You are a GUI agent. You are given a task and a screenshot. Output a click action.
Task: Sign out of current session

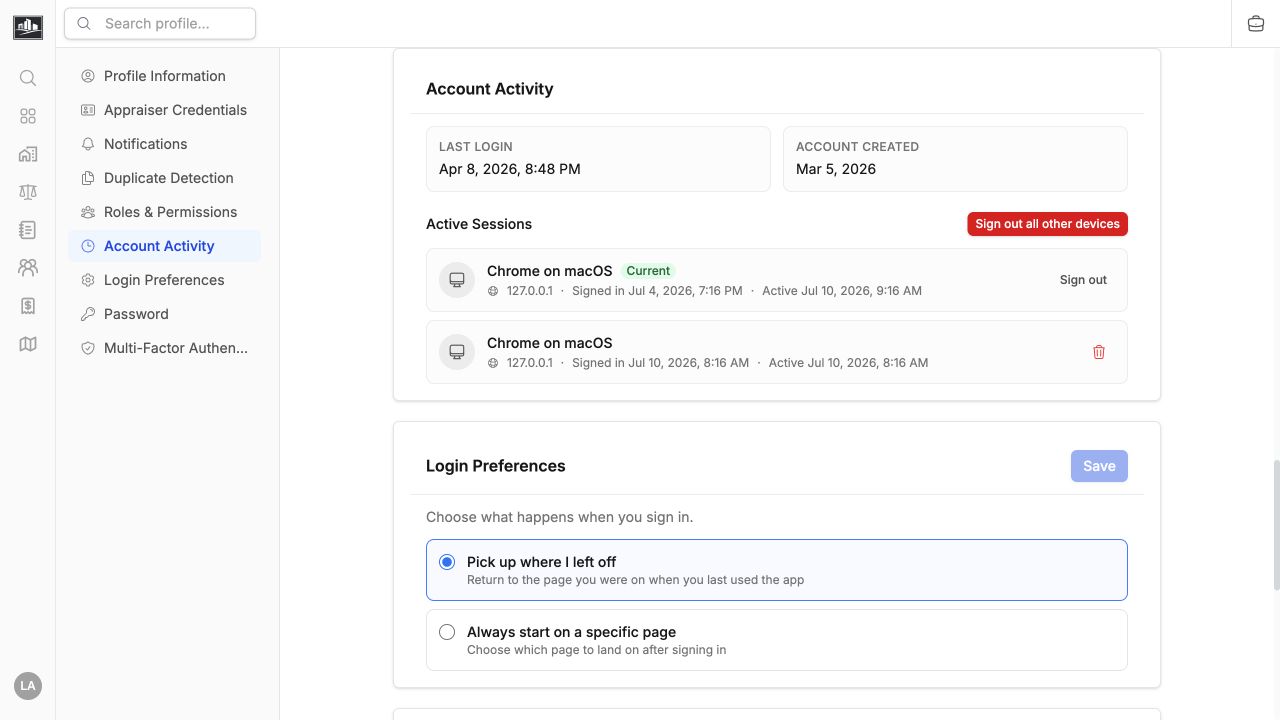tap(1083, 280)
